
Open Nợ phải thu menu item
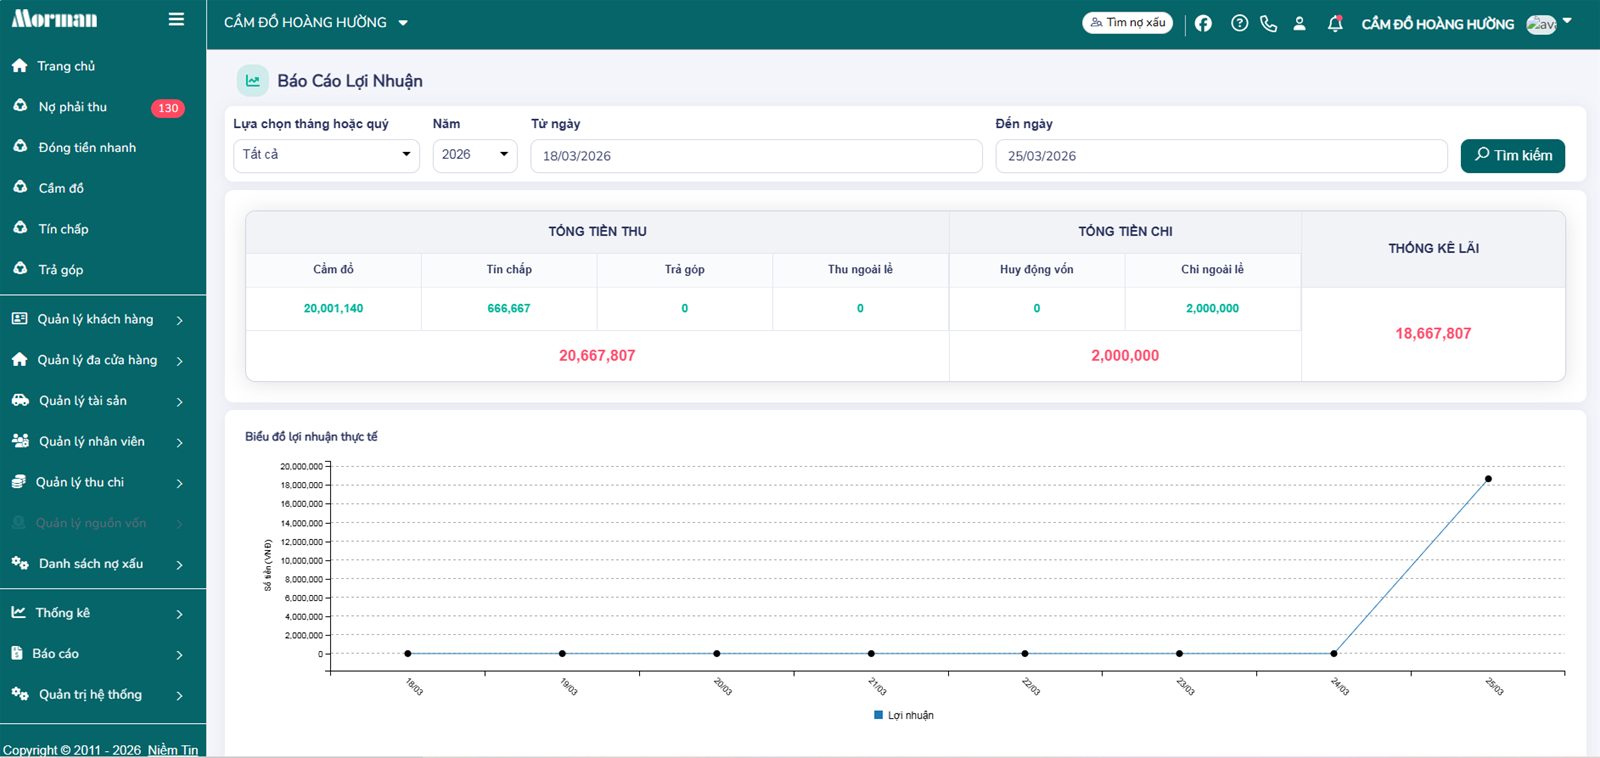(73, 107)
